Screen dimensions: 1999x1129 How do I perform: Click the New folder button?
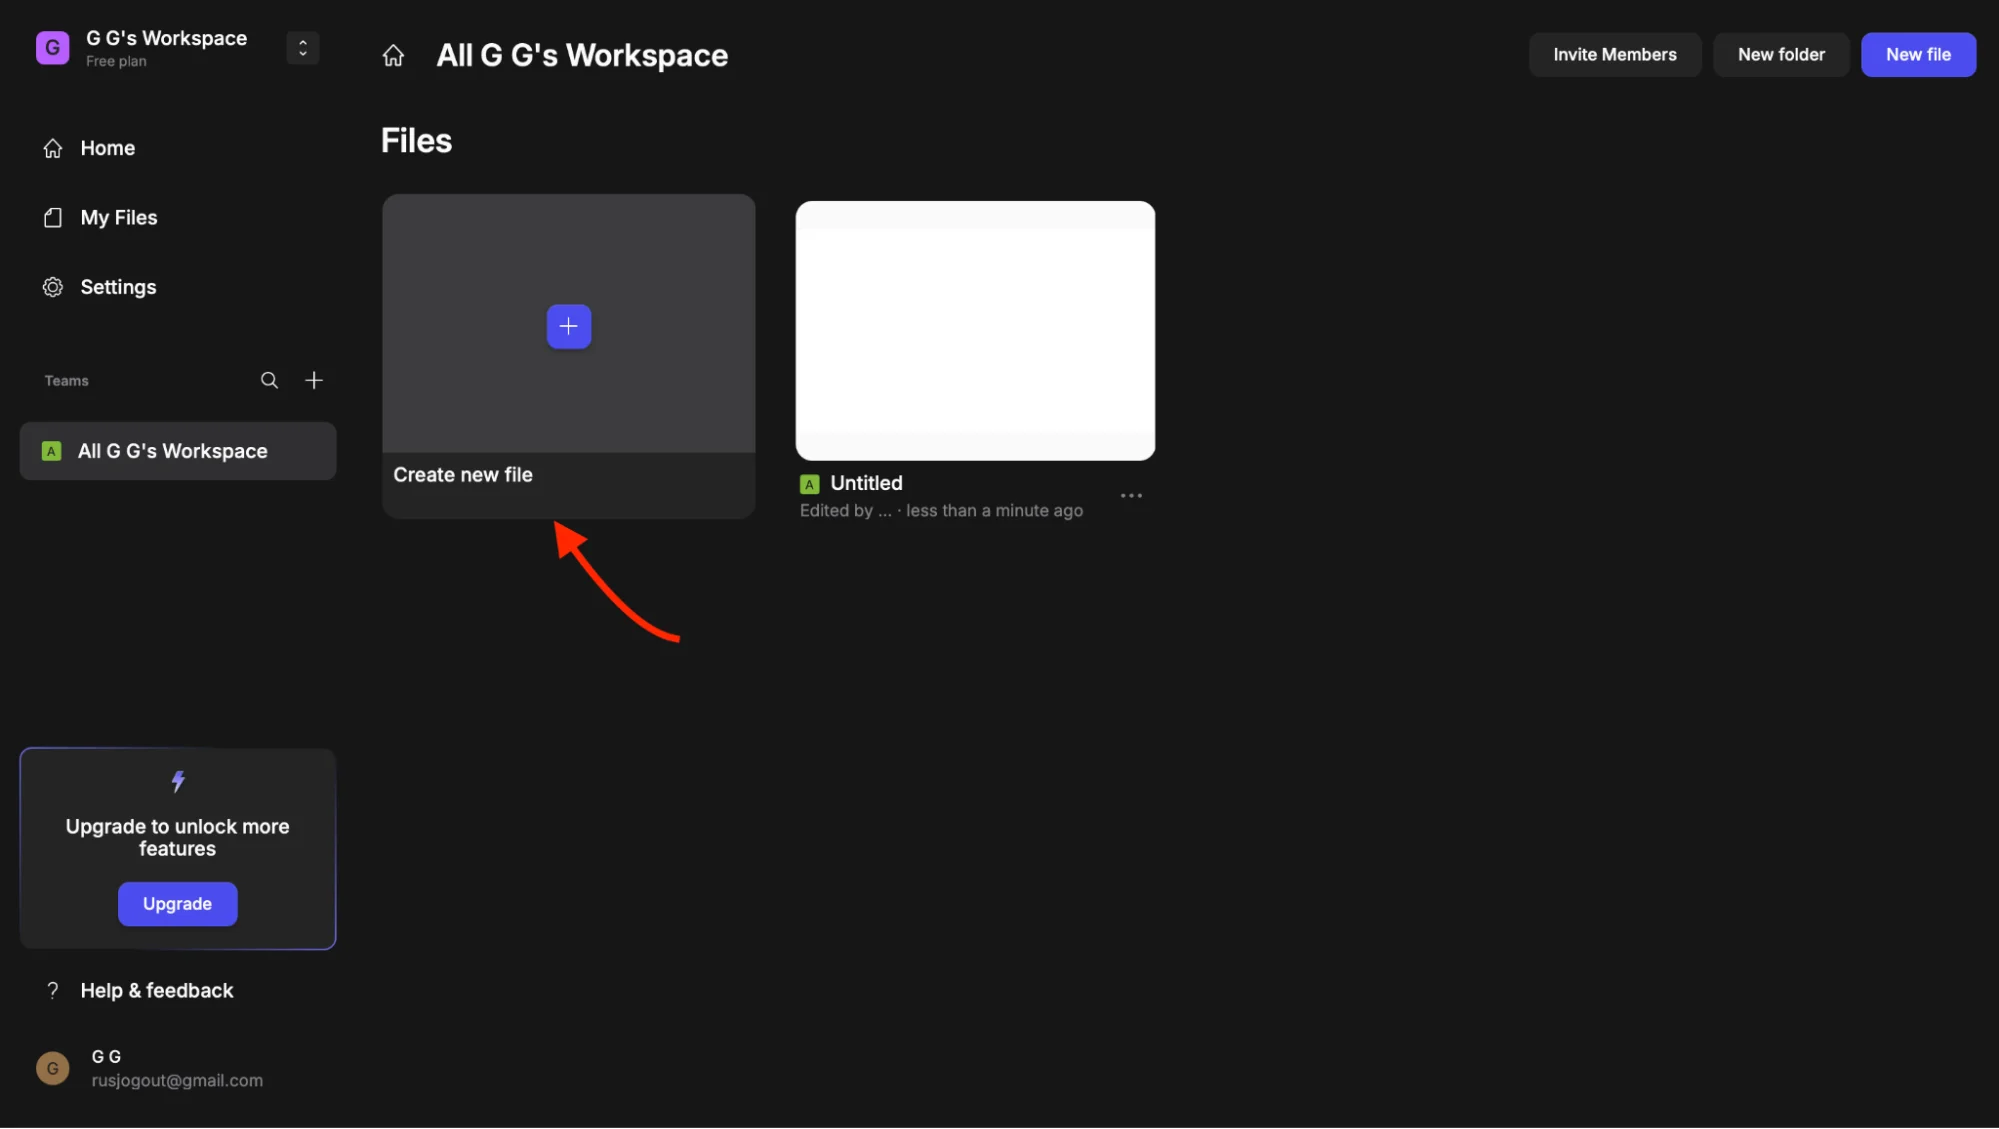(1781, 55)
